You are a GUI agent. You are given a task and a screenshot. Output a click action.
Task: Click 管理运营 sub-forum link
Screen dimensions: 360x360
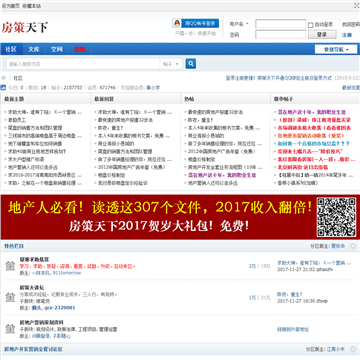[108, 329]
